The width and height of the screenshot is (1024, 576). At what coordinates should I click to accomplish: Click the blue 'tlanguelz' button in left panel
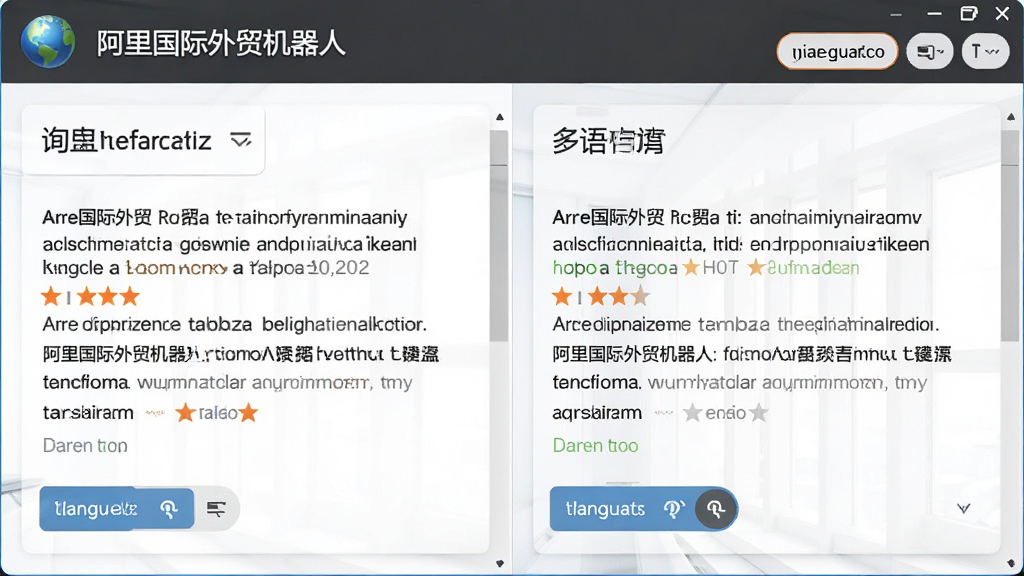point(117,509)
